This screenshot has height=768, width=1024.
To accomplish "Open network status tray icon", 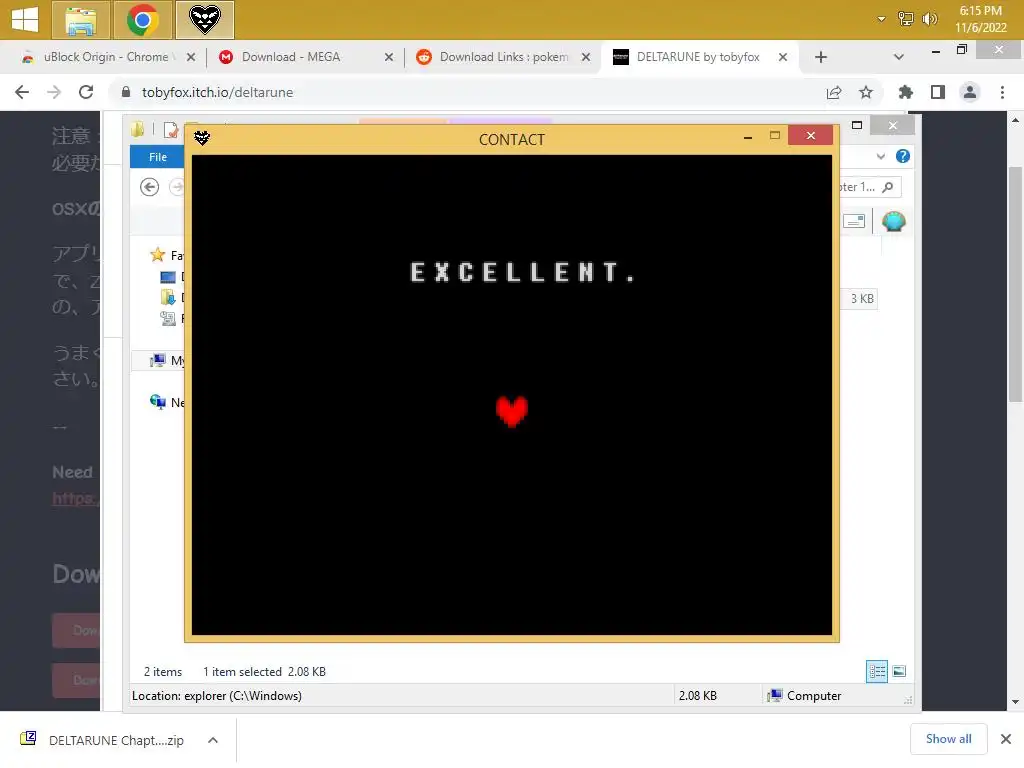I will [x=905, y=19].
